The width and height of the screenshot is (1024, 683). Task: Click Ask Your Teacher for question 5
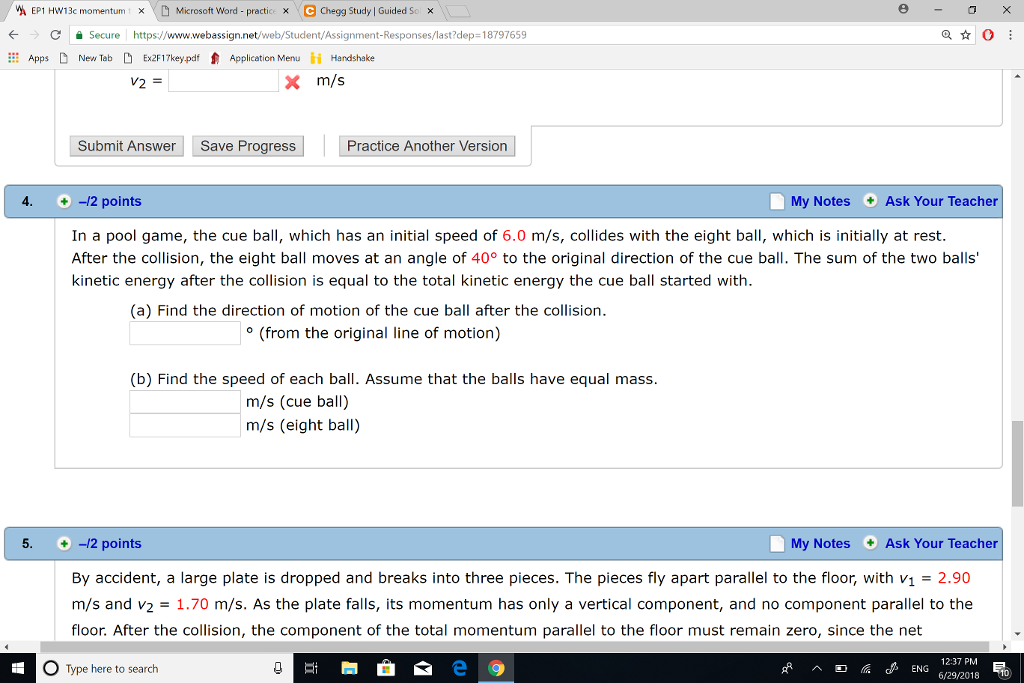[941, 544]
